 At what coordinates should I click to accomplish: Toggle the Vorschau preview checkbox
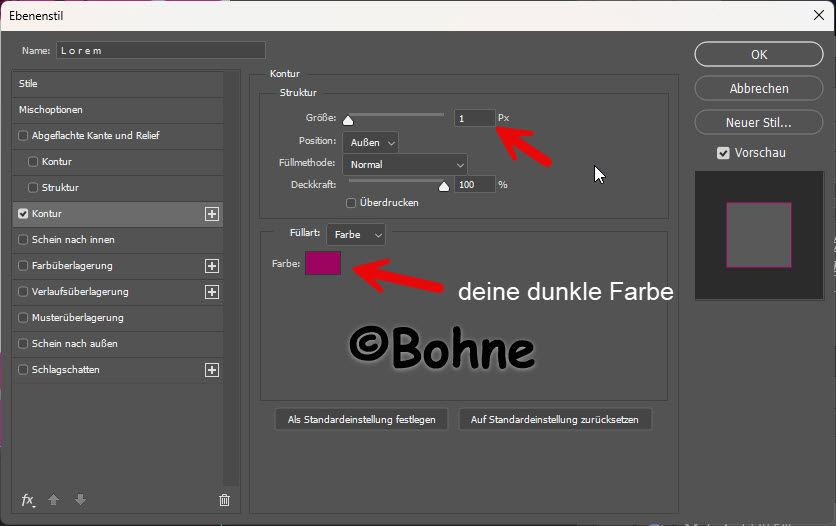(x=723, y=153)
